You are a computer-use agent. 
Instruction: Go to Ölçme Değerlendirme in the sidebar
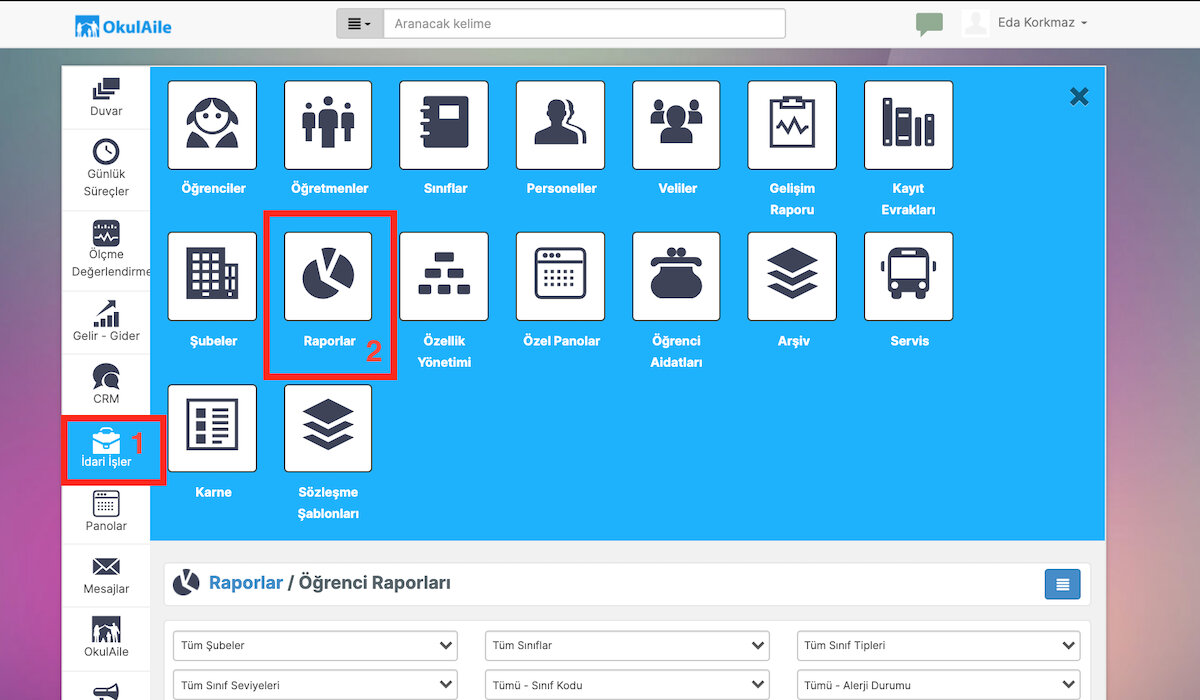[x=106, y=250]
